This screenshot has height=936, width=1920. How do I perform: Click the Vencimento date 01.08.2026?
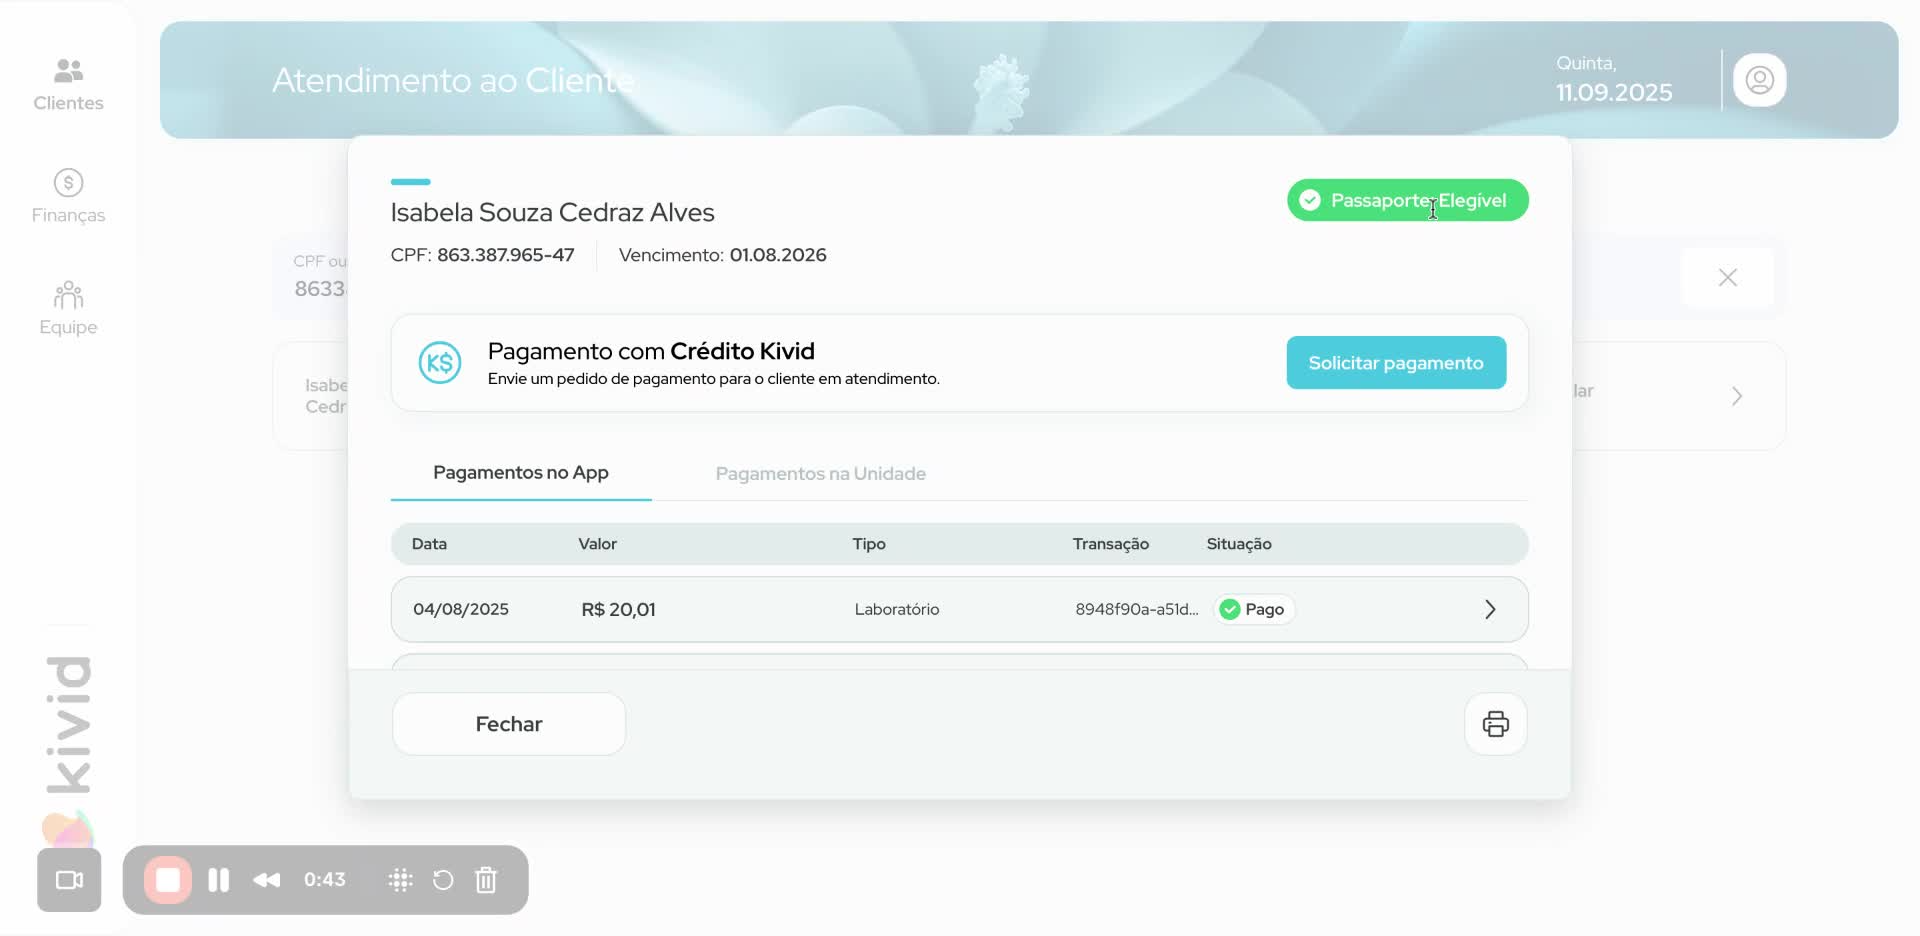coord(778,255)
